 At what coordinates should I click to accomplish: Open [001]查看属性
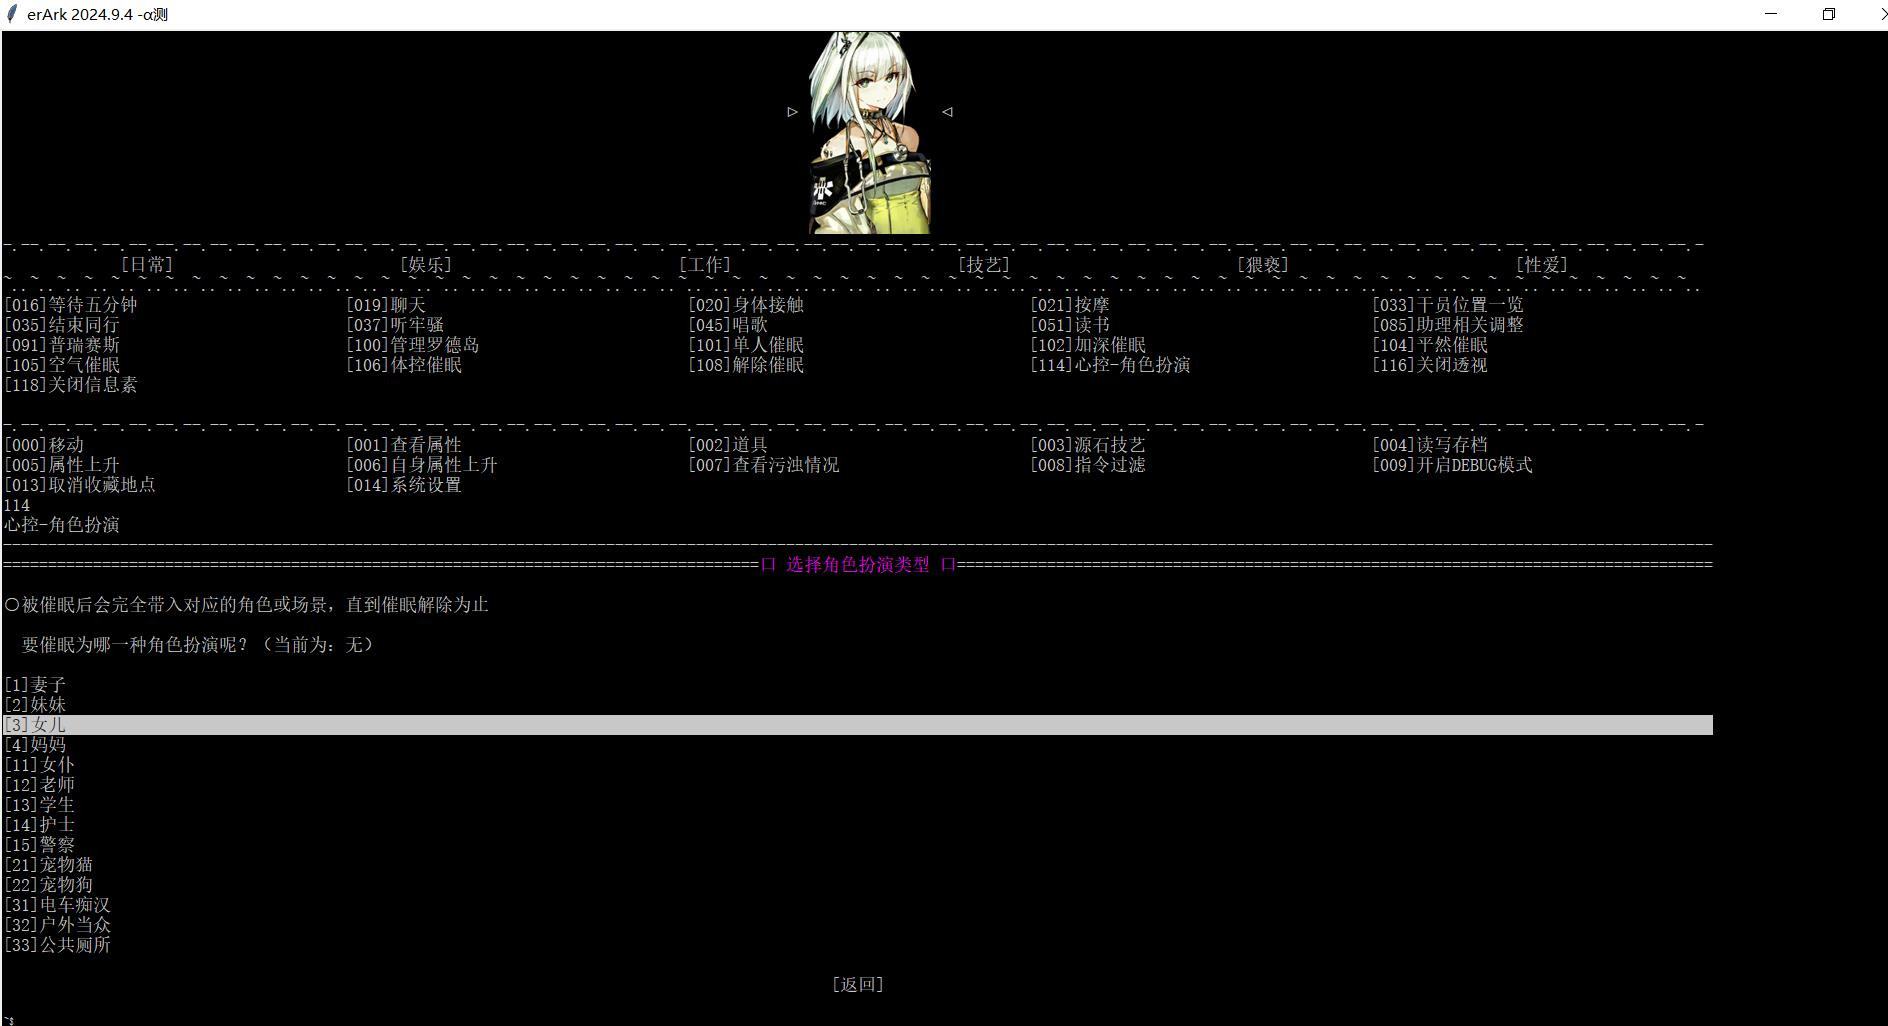(404, 445)
